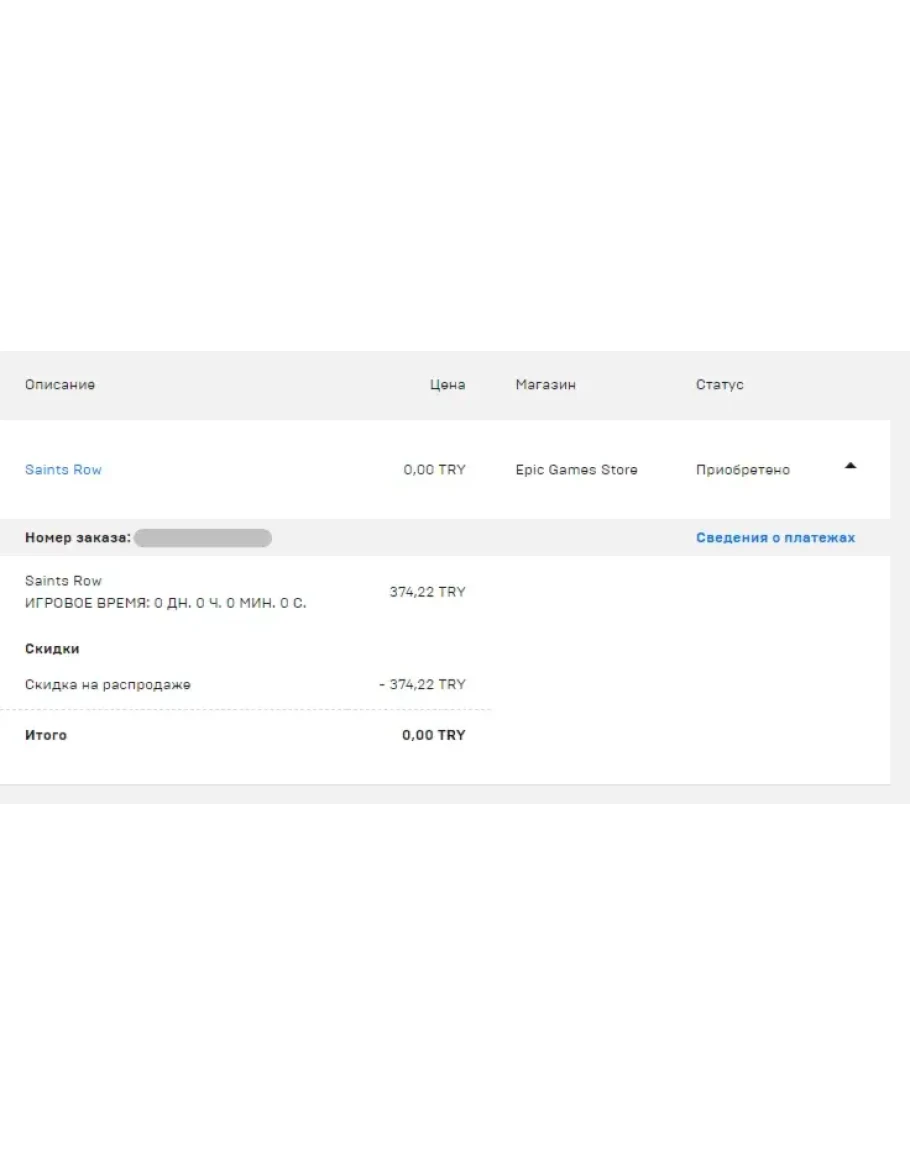The image size is (910, 1155).
Task: Select the Saints Row line item in details
Action: click(63, 581)
